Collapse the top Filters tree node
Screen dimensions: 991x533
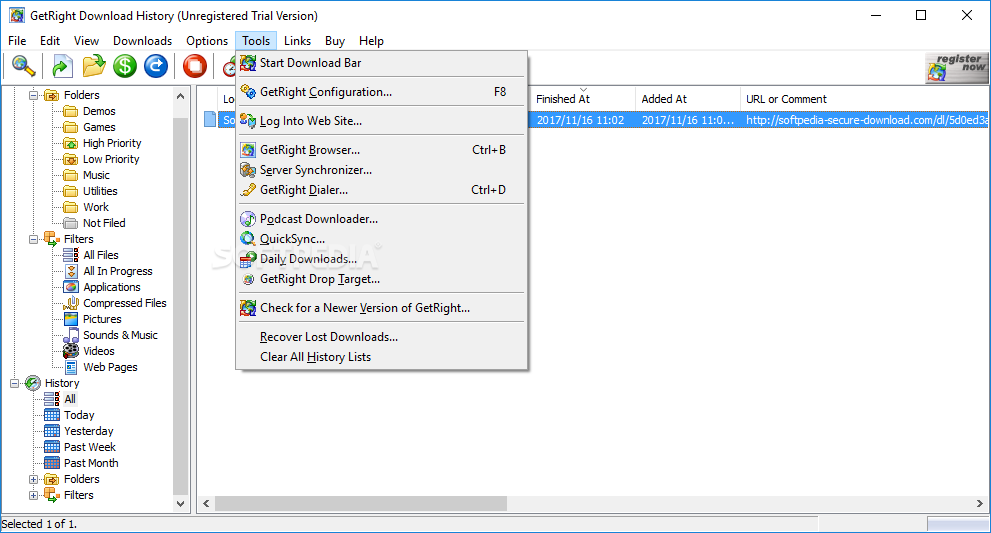(x=33, y=239)
